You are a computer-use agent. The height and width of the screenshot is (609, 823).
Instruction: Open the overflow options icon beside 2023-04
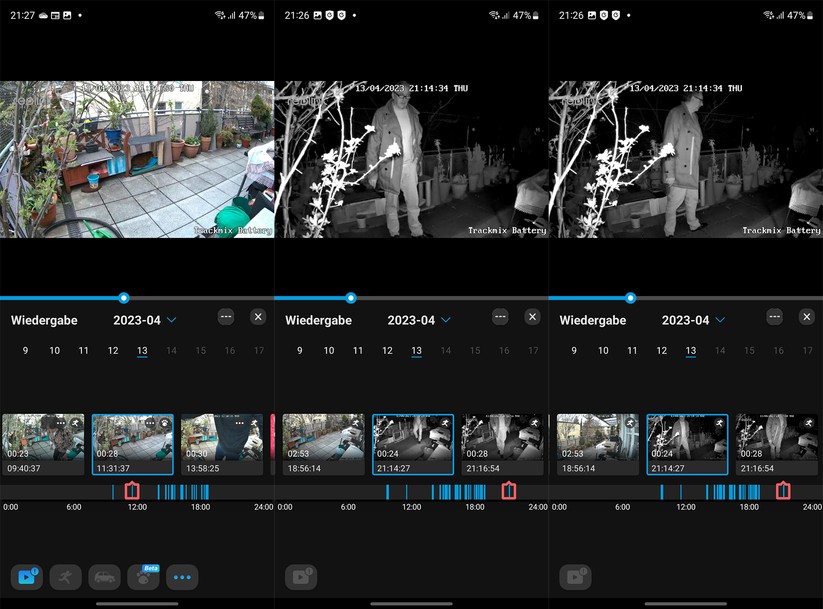[x=227, y=316]
